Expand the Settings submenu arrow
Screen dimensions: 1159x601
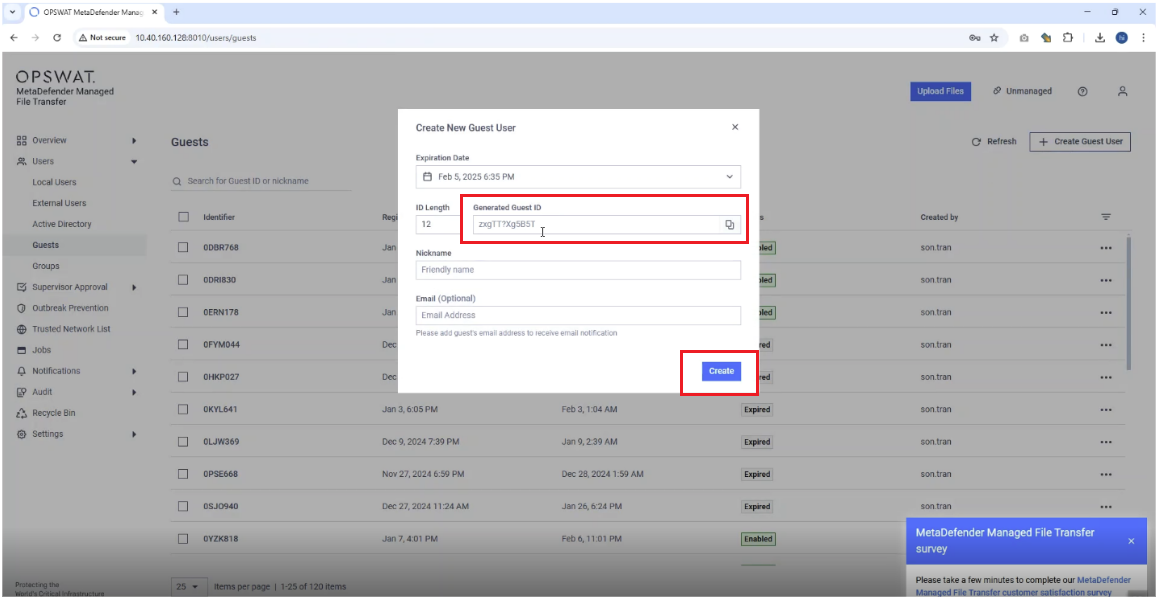point(134,434)
